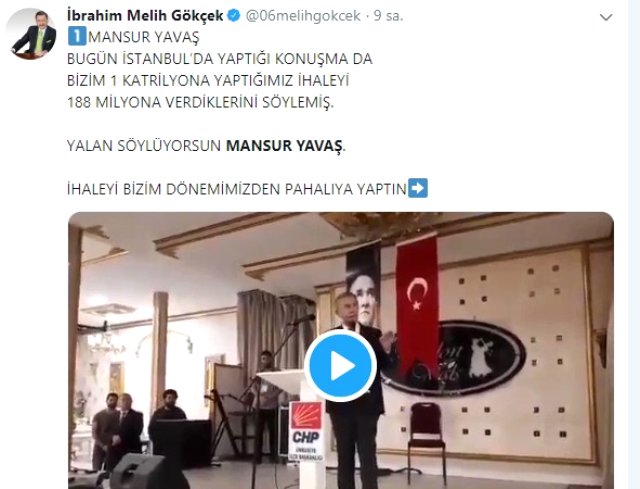This screenshot has width=640, height=489.
Task: Click the Atatürk portrait banner
Action: click(363, 284)
